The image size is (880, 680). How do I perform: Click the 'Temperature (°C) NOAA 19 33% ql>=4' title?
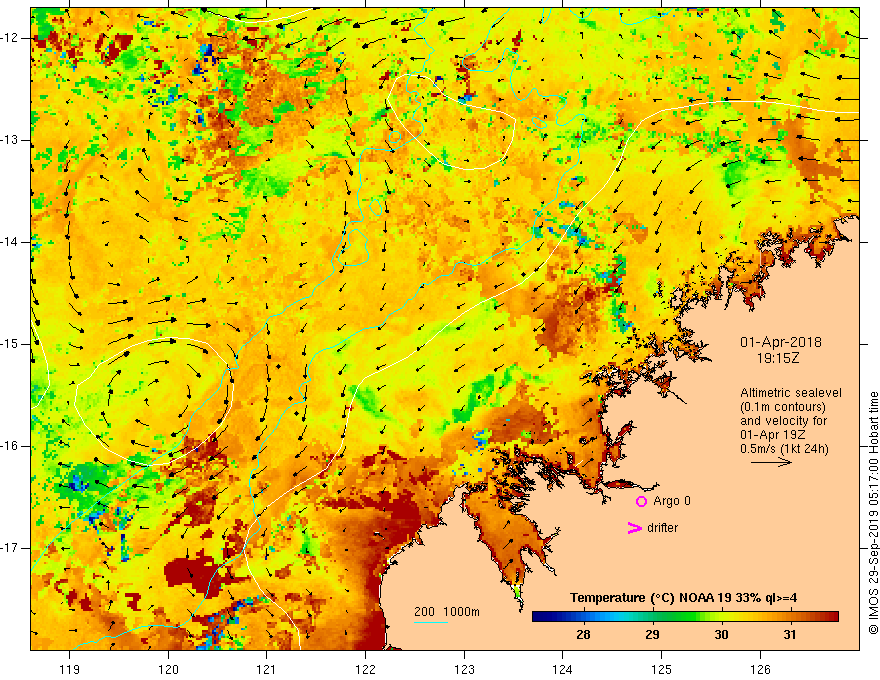(684, 598)
